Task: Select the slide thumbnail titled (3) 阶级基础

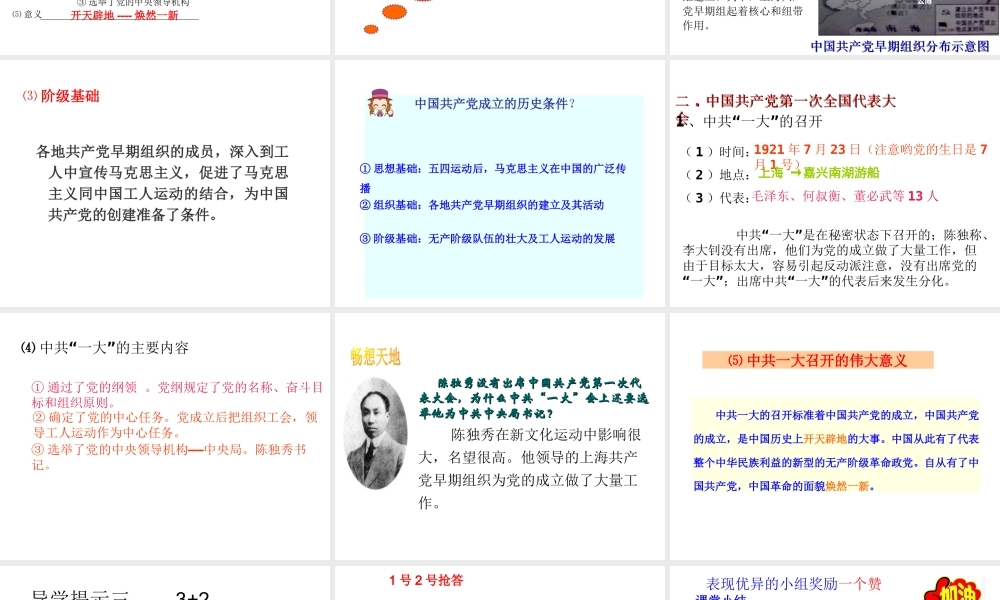Action: coord(165,184)
